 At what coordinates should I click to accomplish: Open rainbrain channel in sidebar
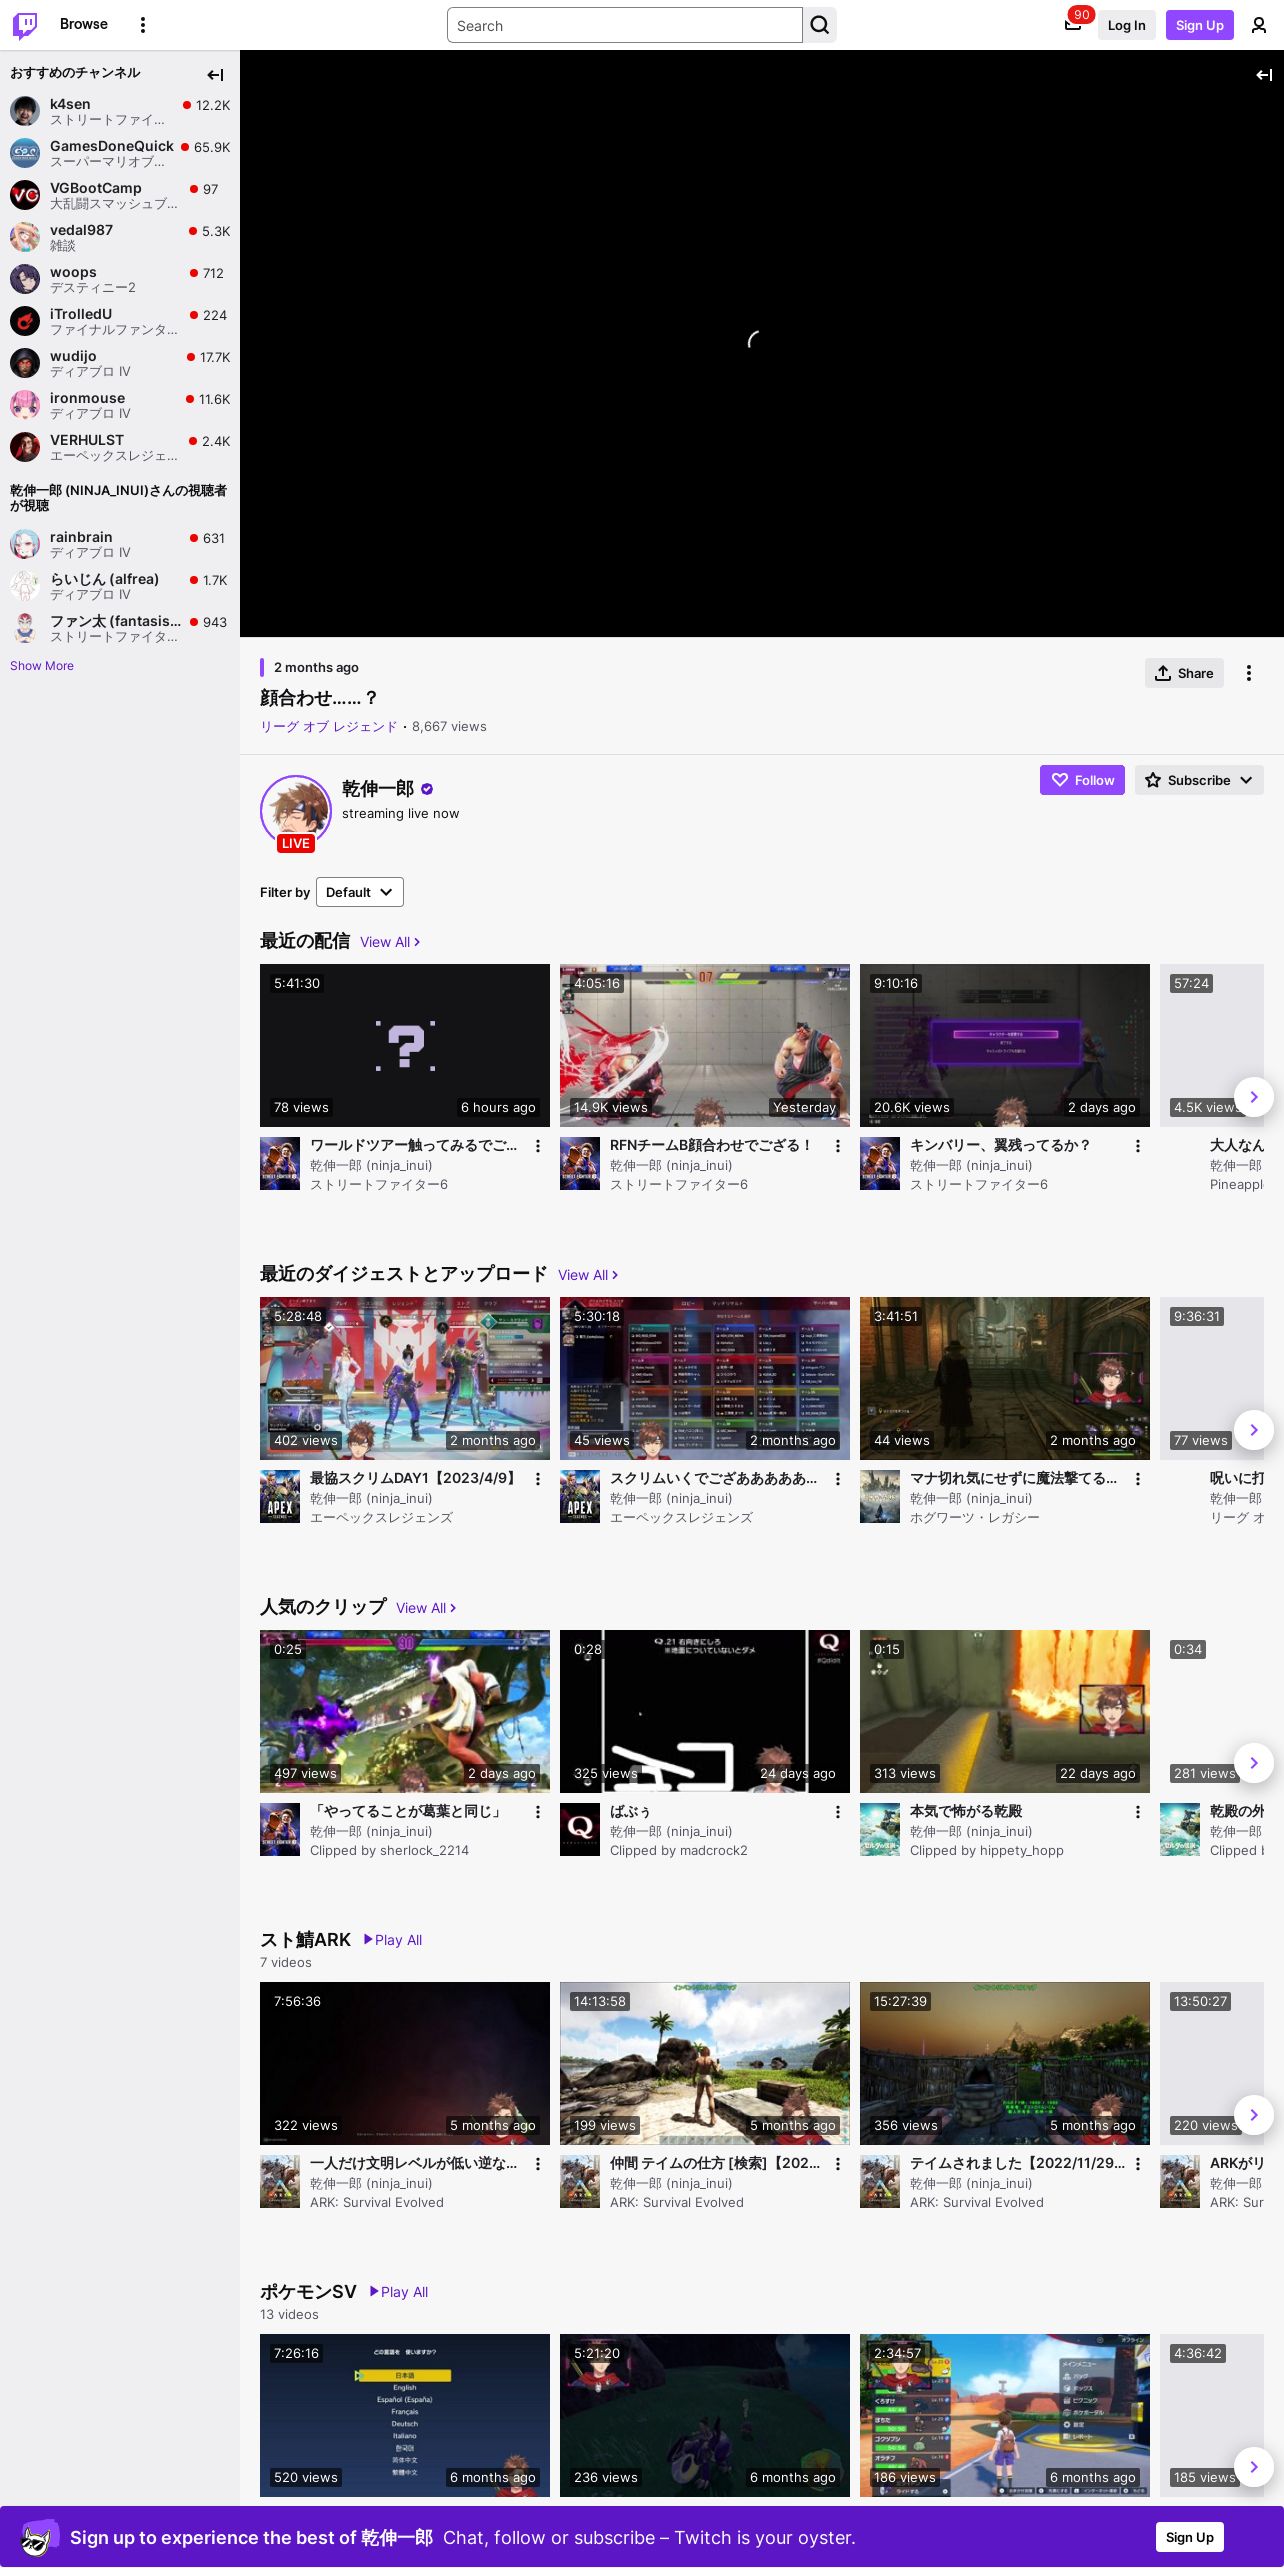(120, 544)
